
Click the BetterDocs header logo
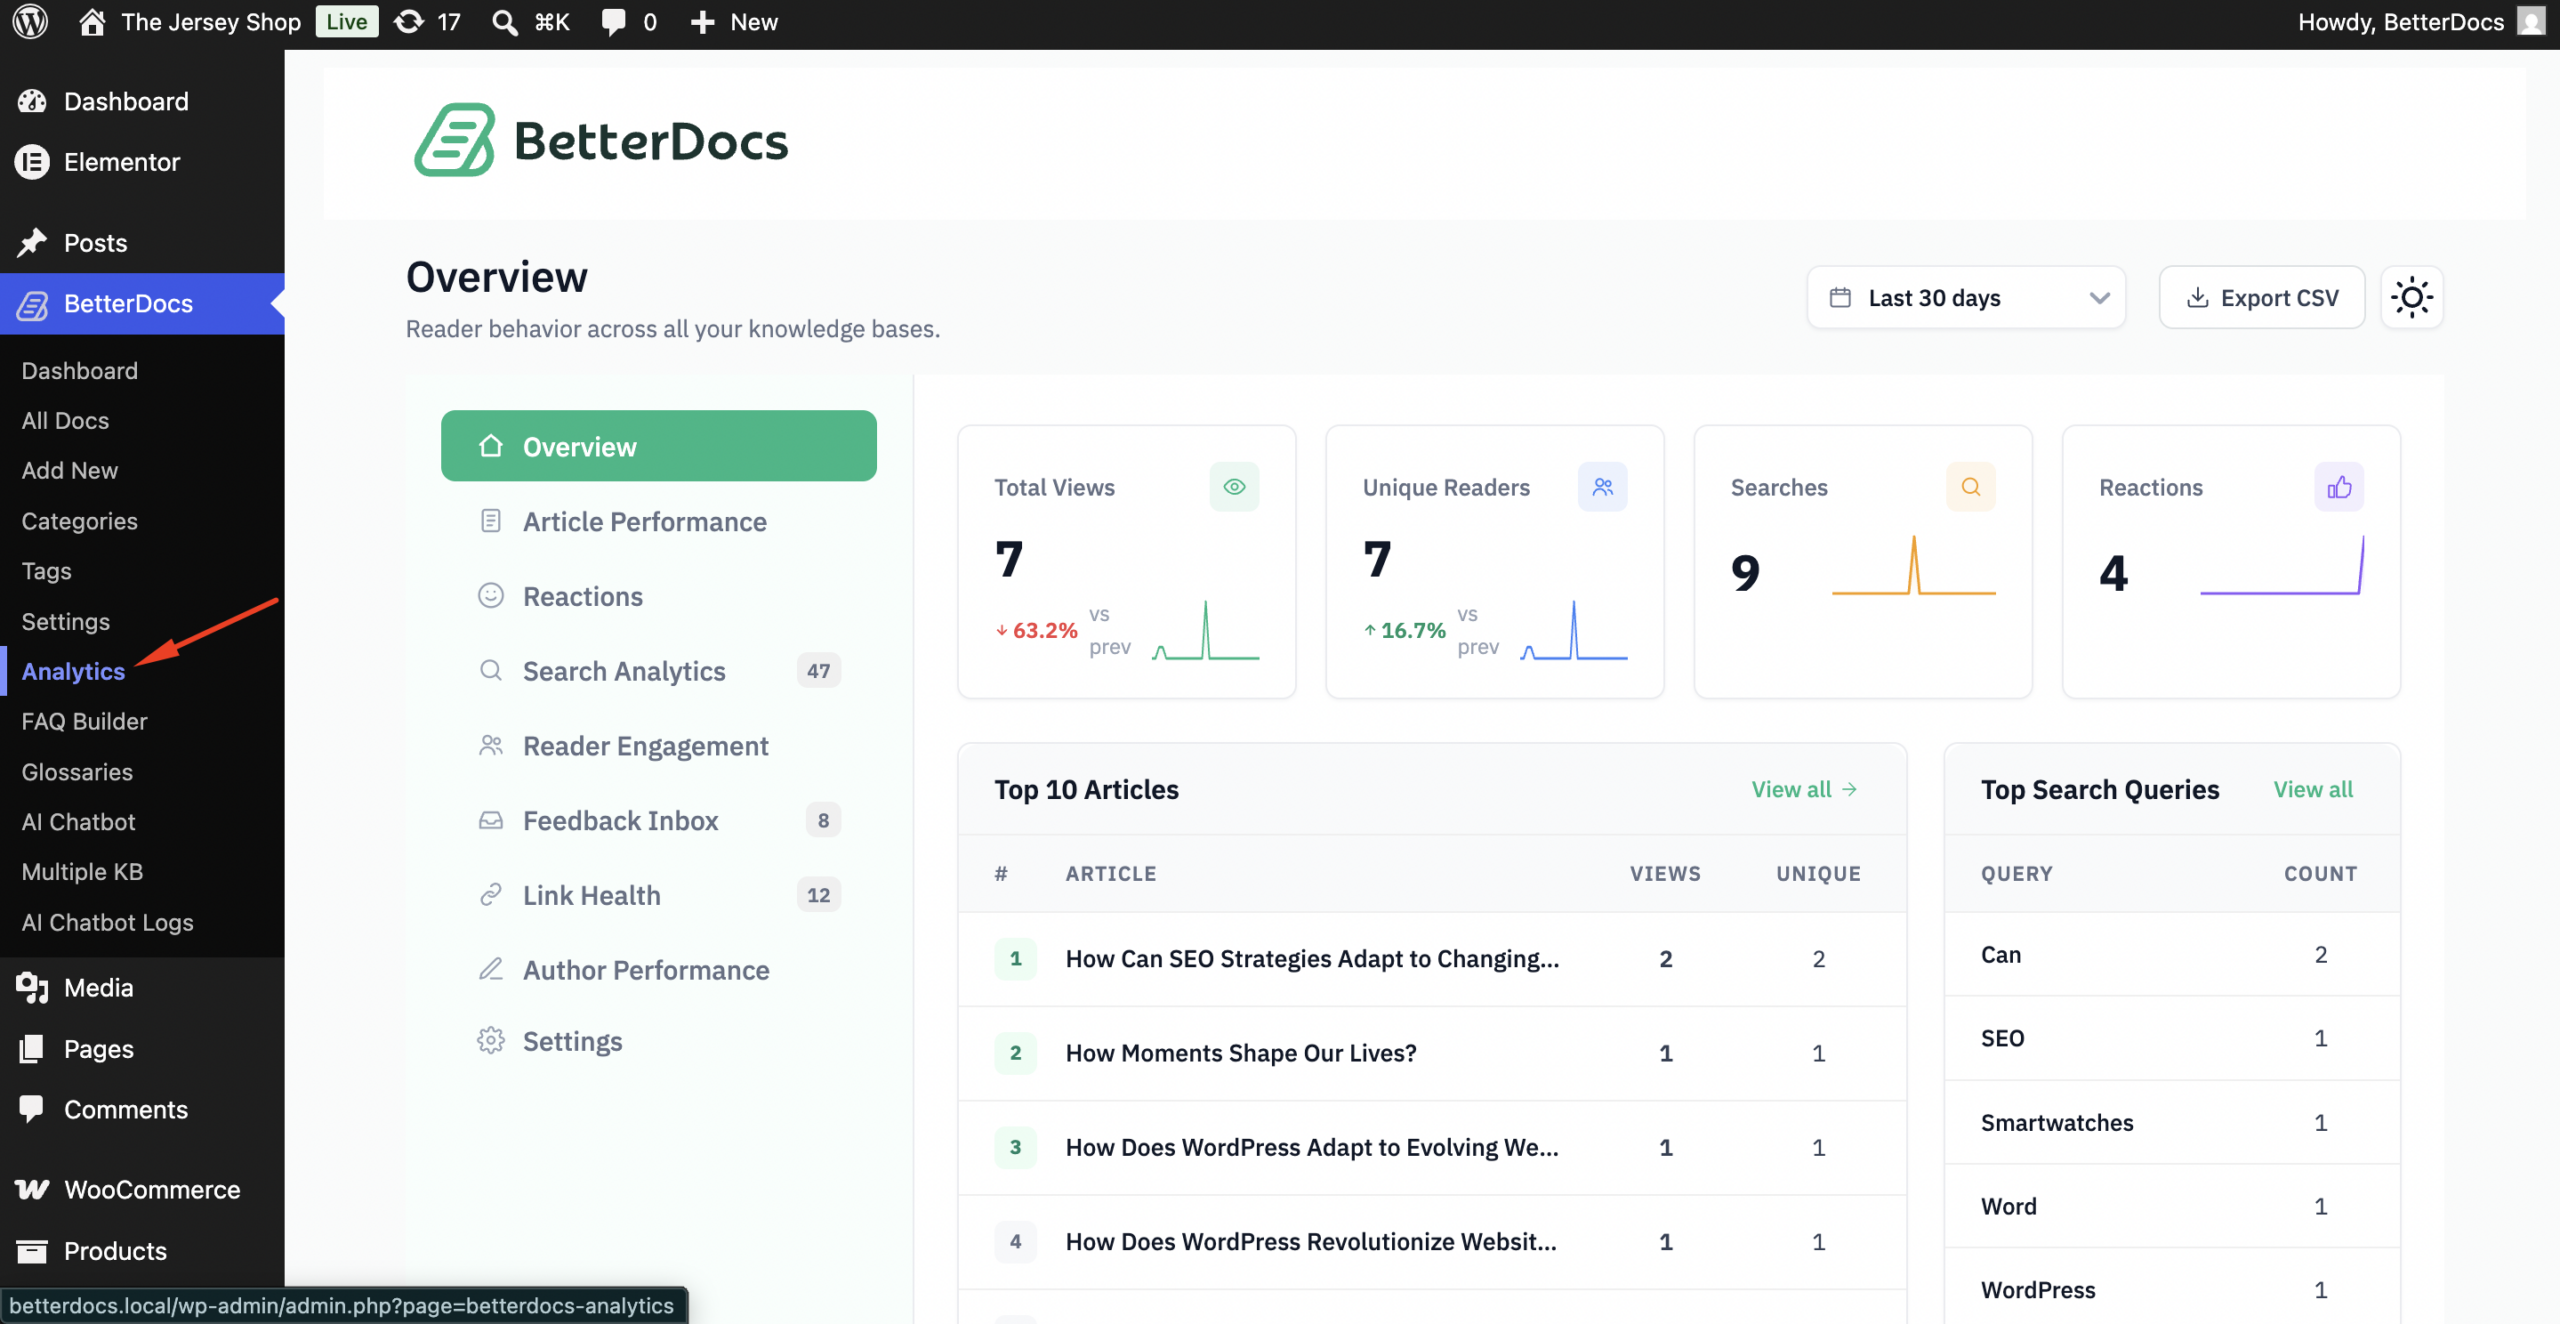coord(601,140)
